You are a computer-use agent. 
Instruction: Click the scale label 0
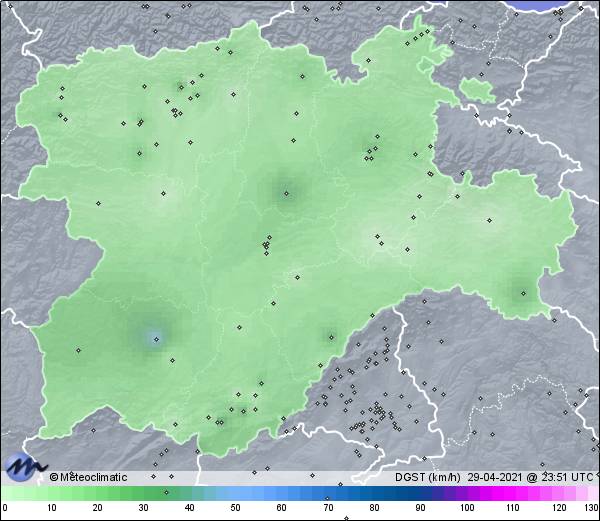(5, 508)
